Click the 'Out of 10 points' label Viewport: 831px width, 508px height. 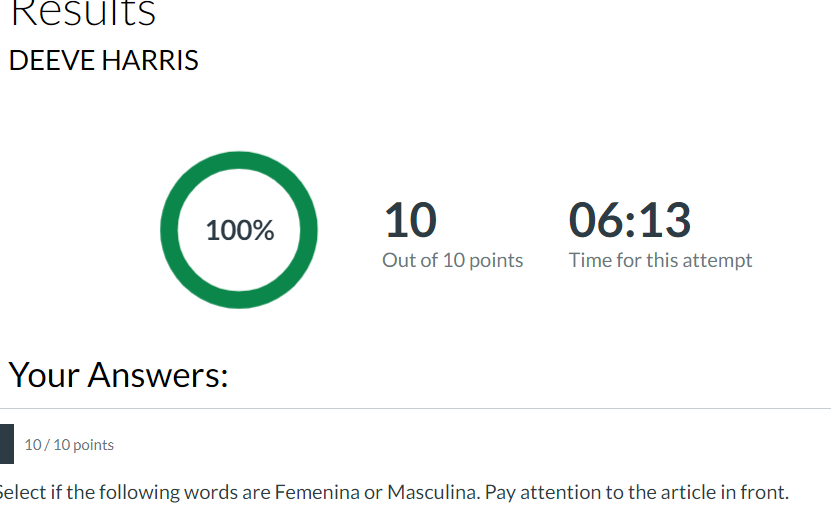click(x=453, y=260)
